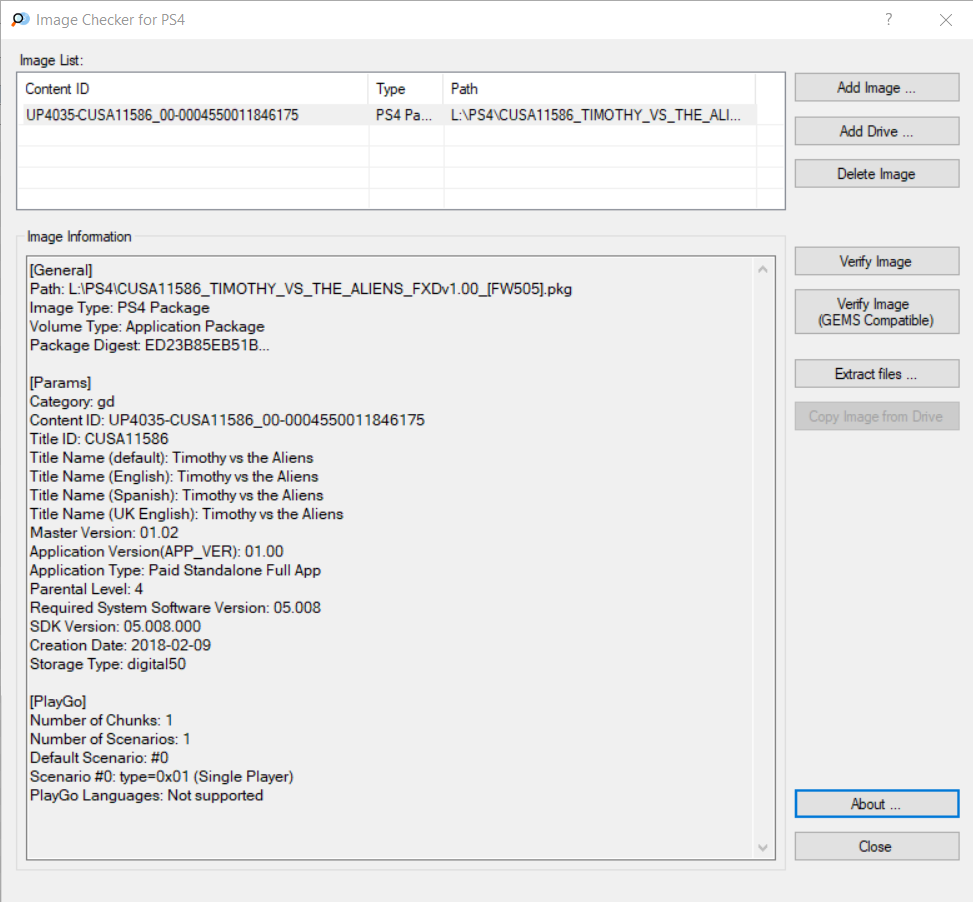Sort by Path column header
Viewport: 973px width, 902px height.
[x=600, y=89]
